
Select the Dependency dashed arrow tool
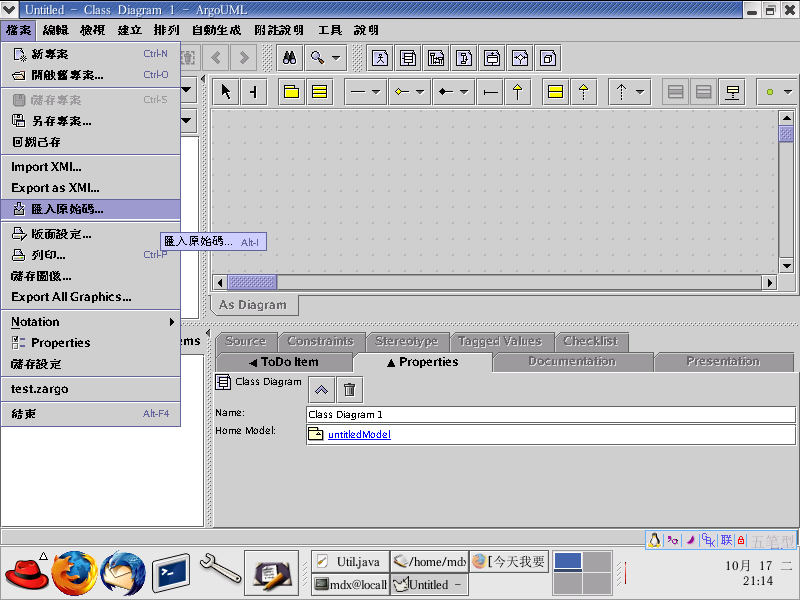pos(621,92)
